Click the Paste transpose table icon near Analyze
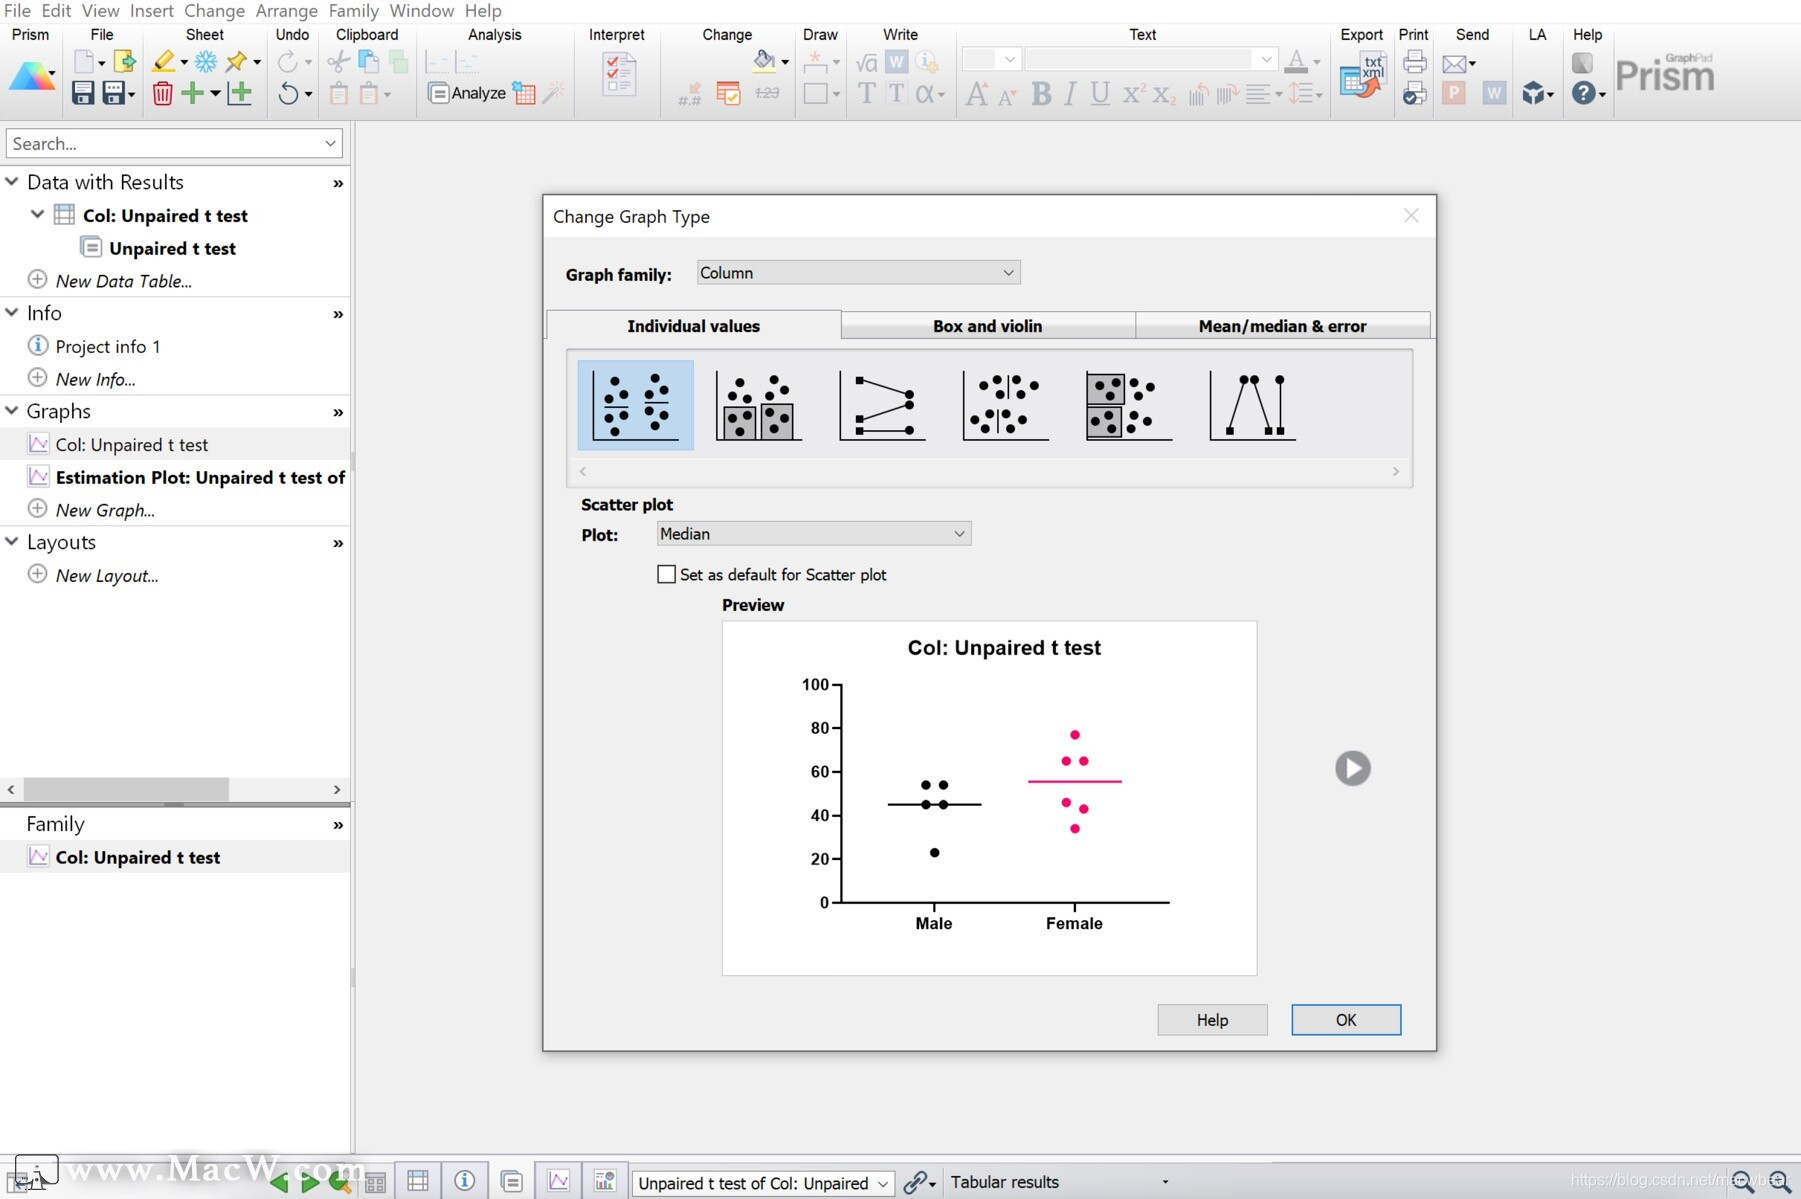The image size is (1801, 1199). (524, 93)
